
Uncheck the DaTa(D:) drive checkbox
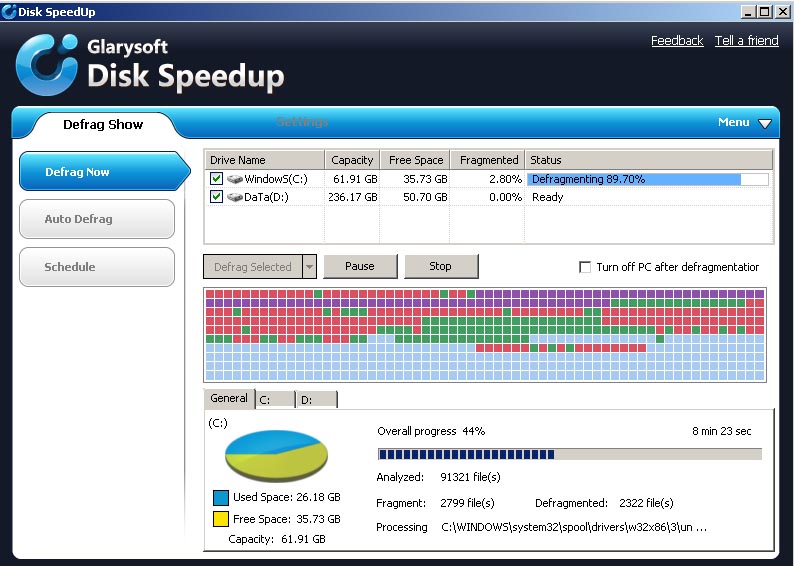[216, 196]
